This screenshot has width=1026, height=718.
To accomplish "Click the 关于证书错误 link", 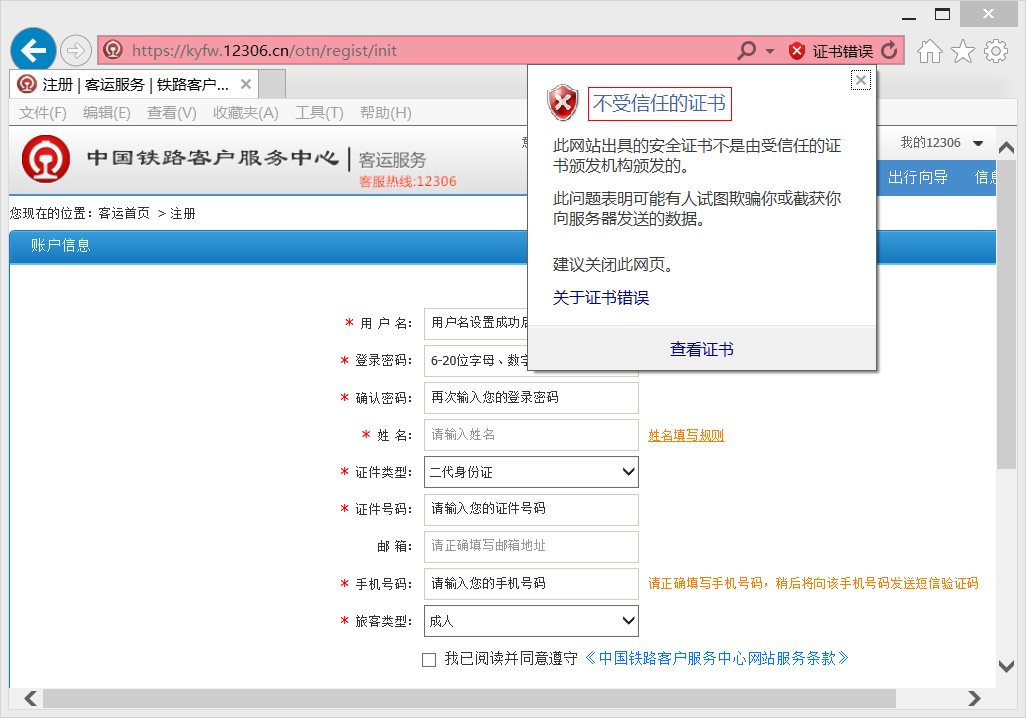I will pos(601,298).
